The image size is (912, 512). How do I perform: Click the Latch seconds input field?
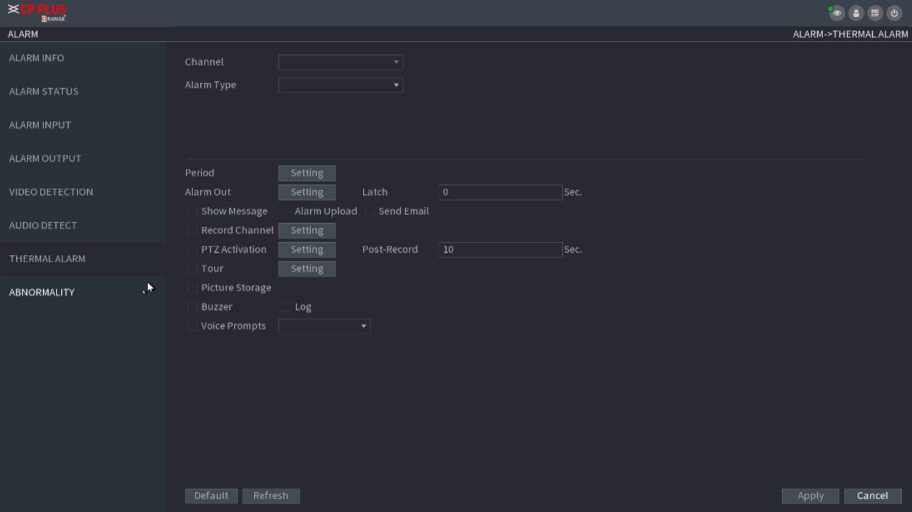(x=500, y=192)
